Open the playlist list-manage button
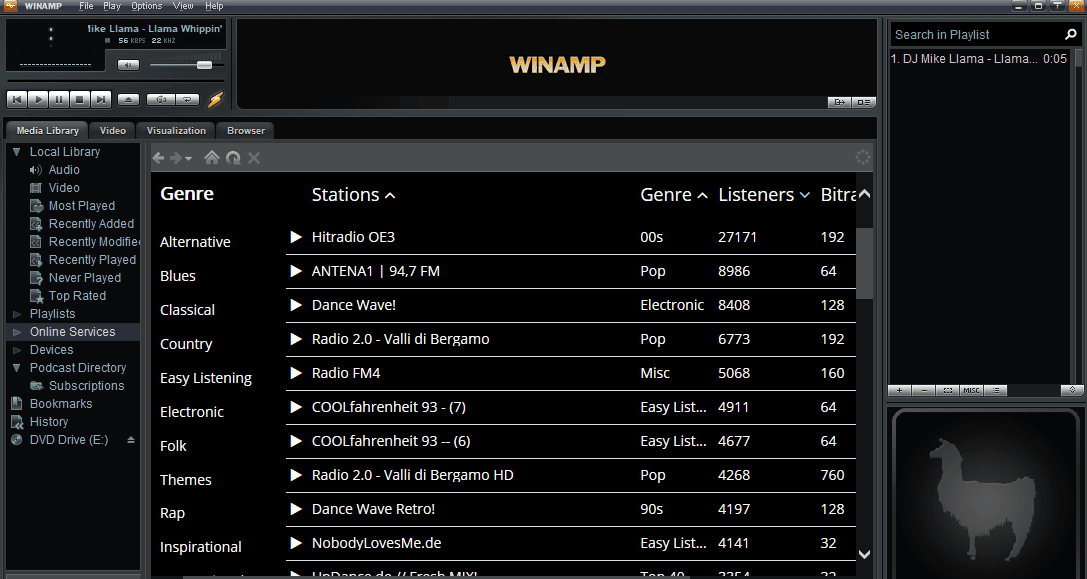The width and height of the screenshot is (1087, 579). point(995,390)
